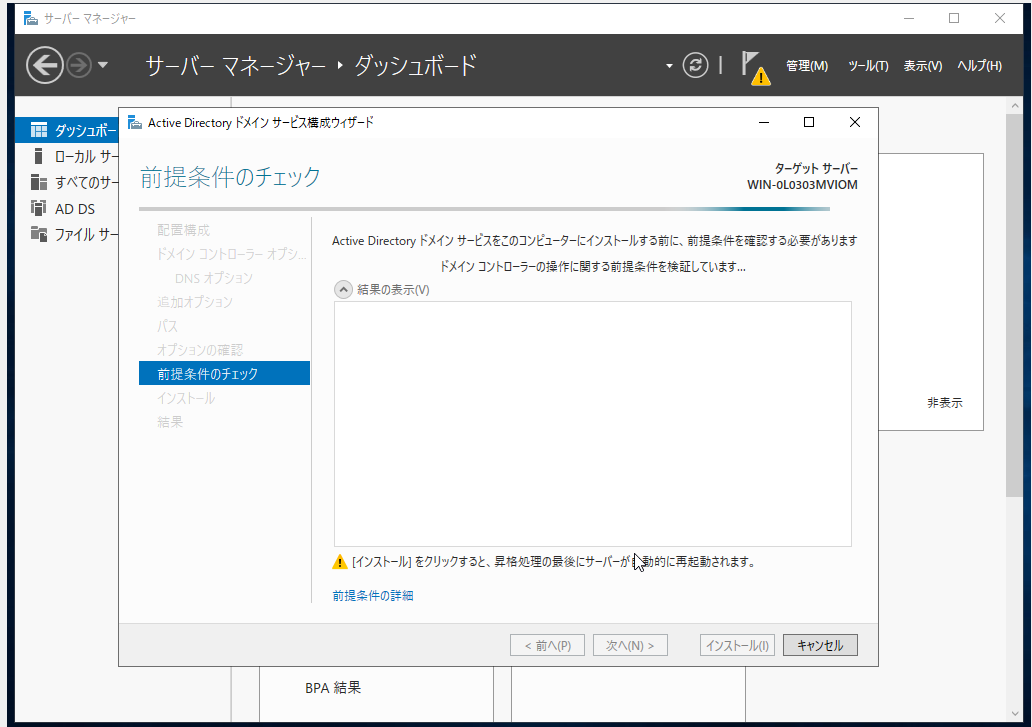Select the インストール wizard step
Screen dimensions: 1032x727
[186, 398]
